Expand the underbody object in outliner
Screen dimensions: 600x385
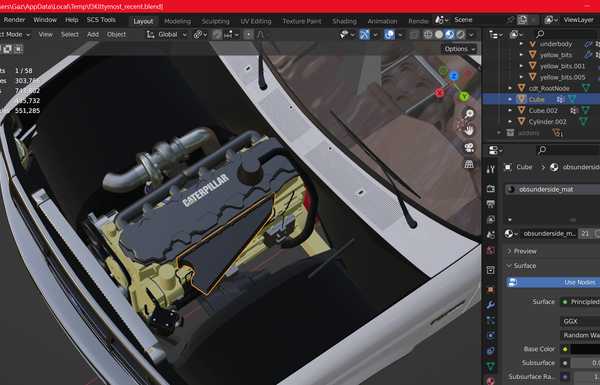[521, 44]
